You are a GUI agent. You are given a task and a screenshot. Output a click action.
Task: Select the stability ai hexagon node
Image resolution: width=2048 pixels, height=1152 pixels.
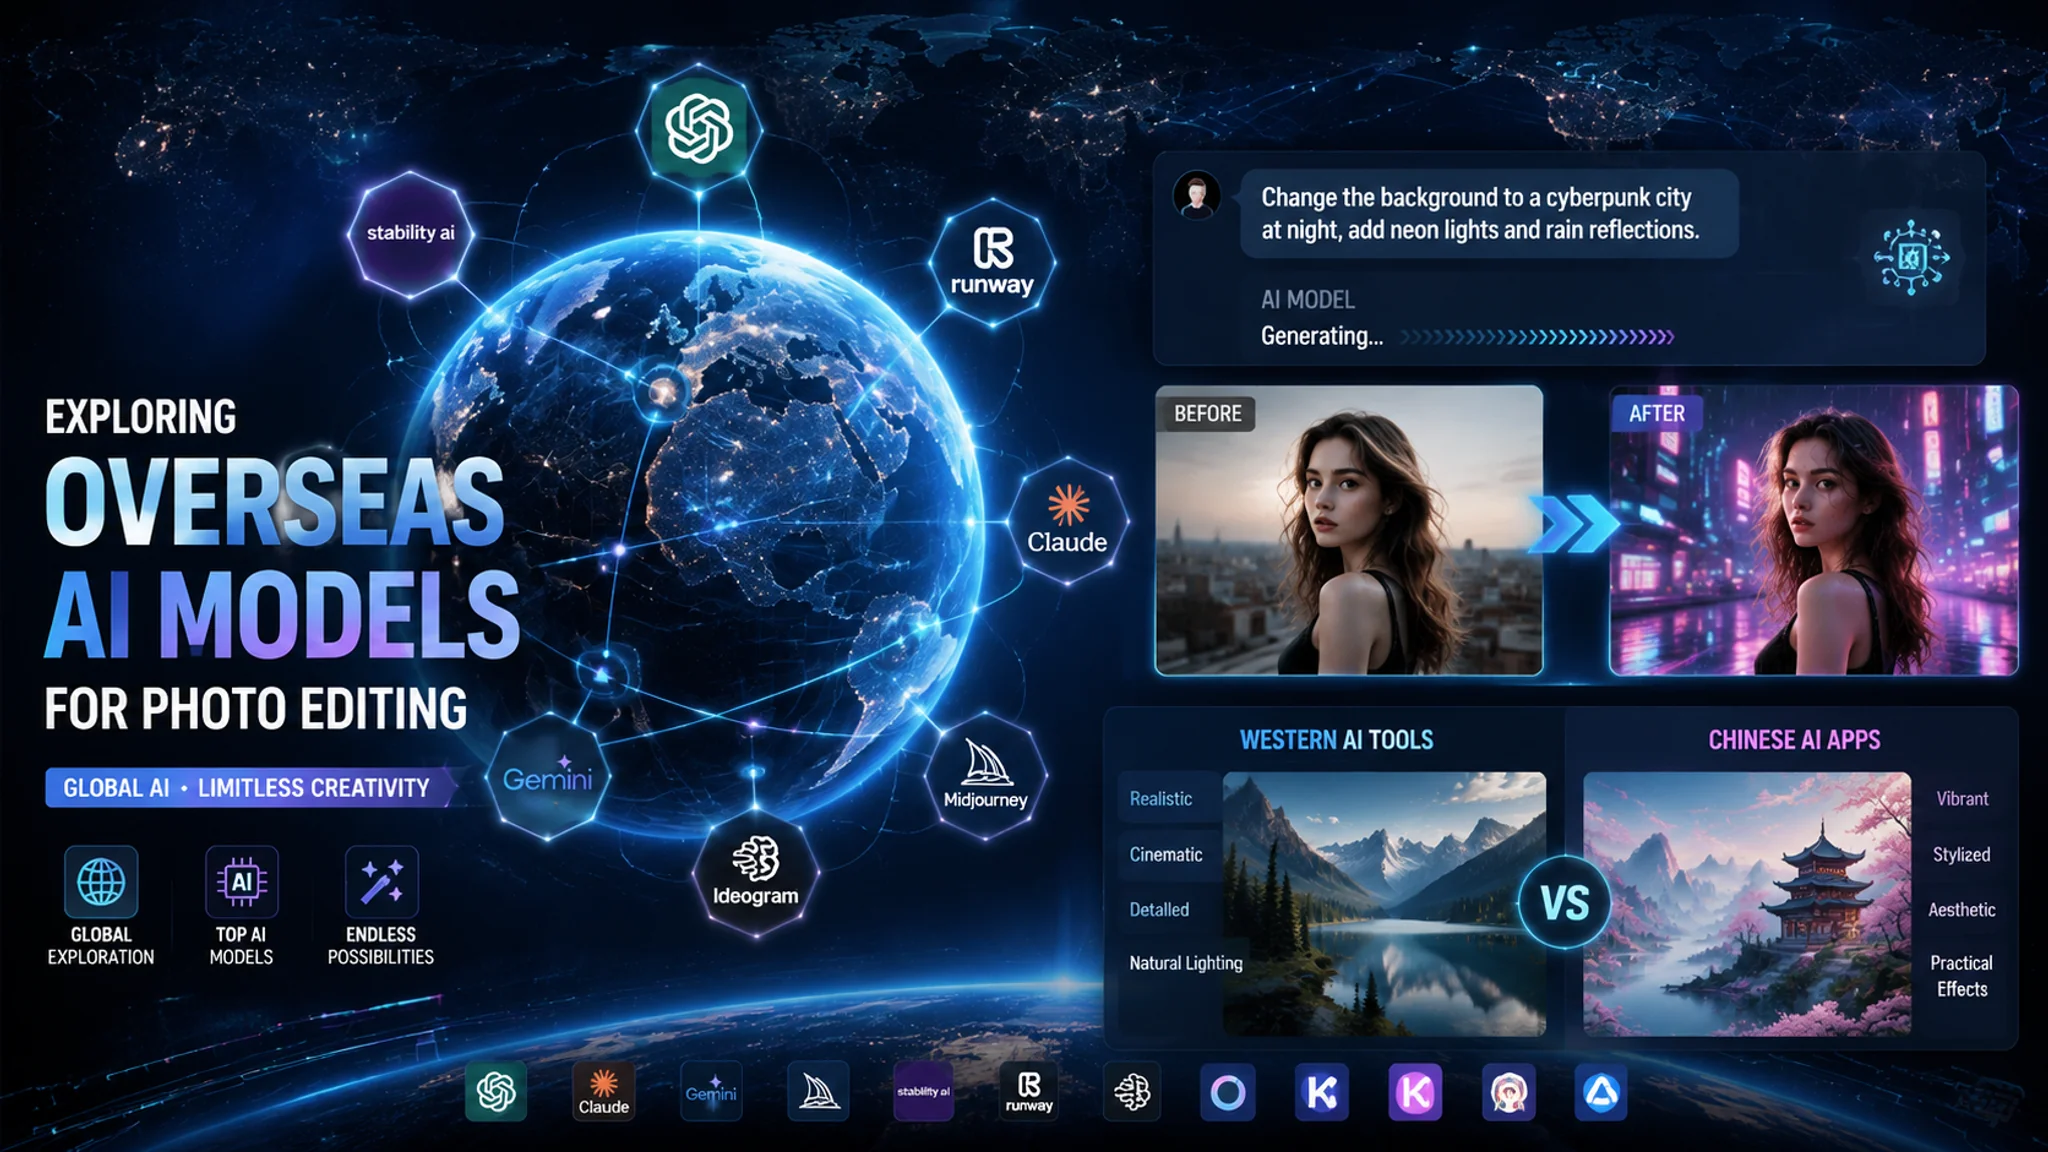click(x=410, y=234)
